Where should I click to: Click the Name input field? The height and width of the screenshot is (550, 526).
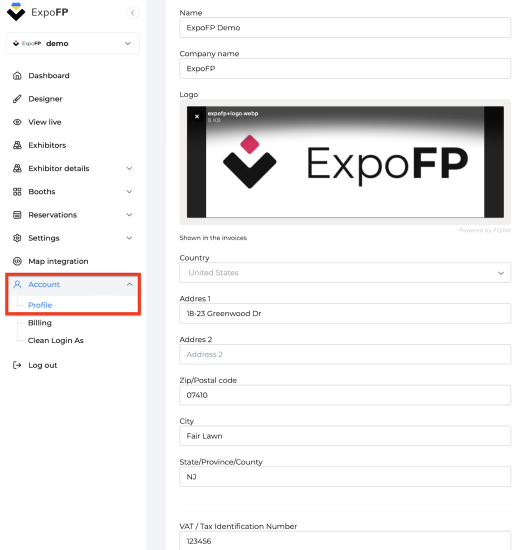tap(345, 28)
